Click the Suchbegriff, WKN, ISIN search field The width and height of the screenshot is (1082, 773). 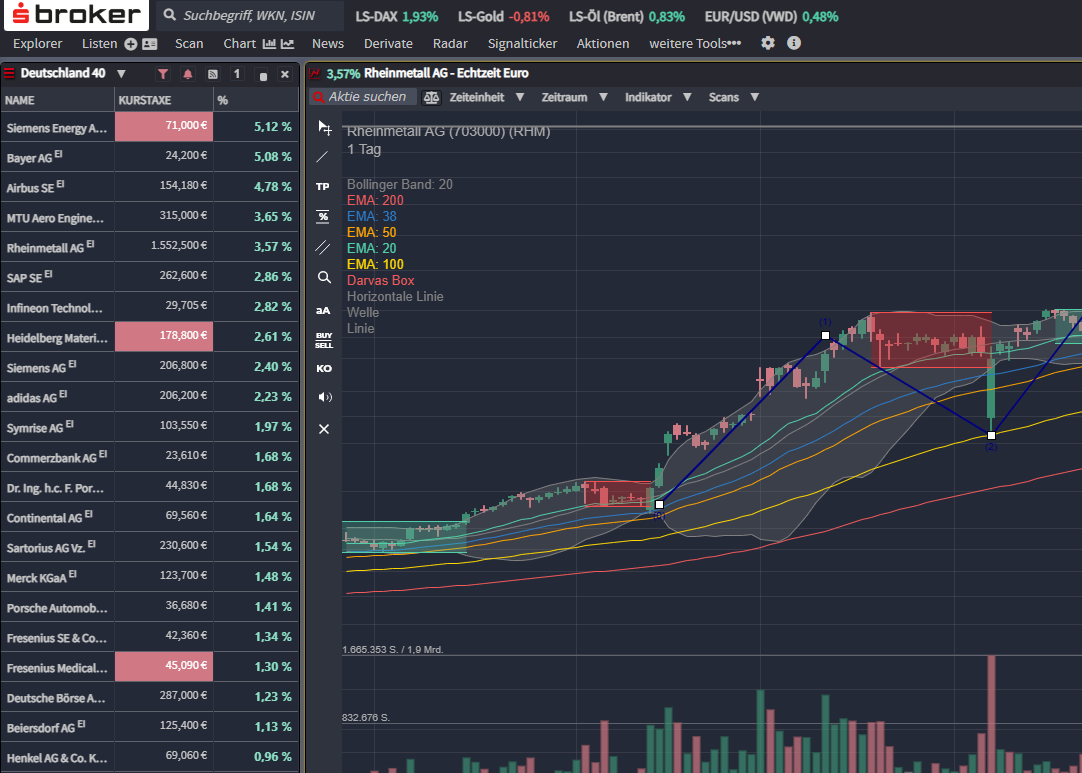tap(250, 15)
